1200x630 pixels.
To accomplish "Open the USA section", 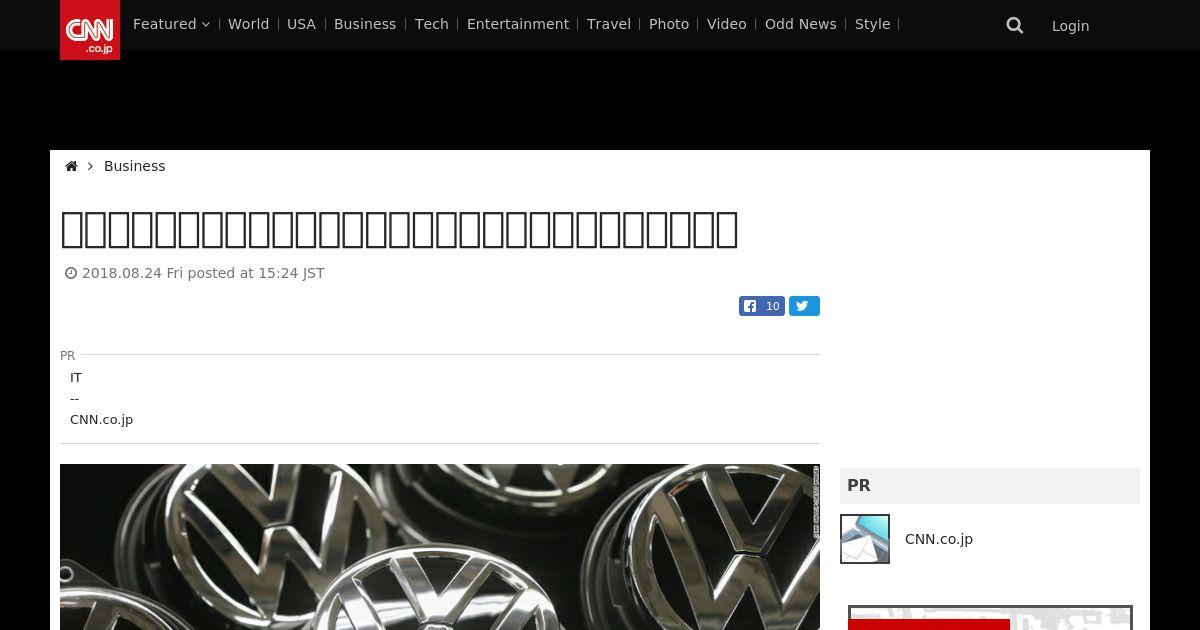I will click(301, 24).
